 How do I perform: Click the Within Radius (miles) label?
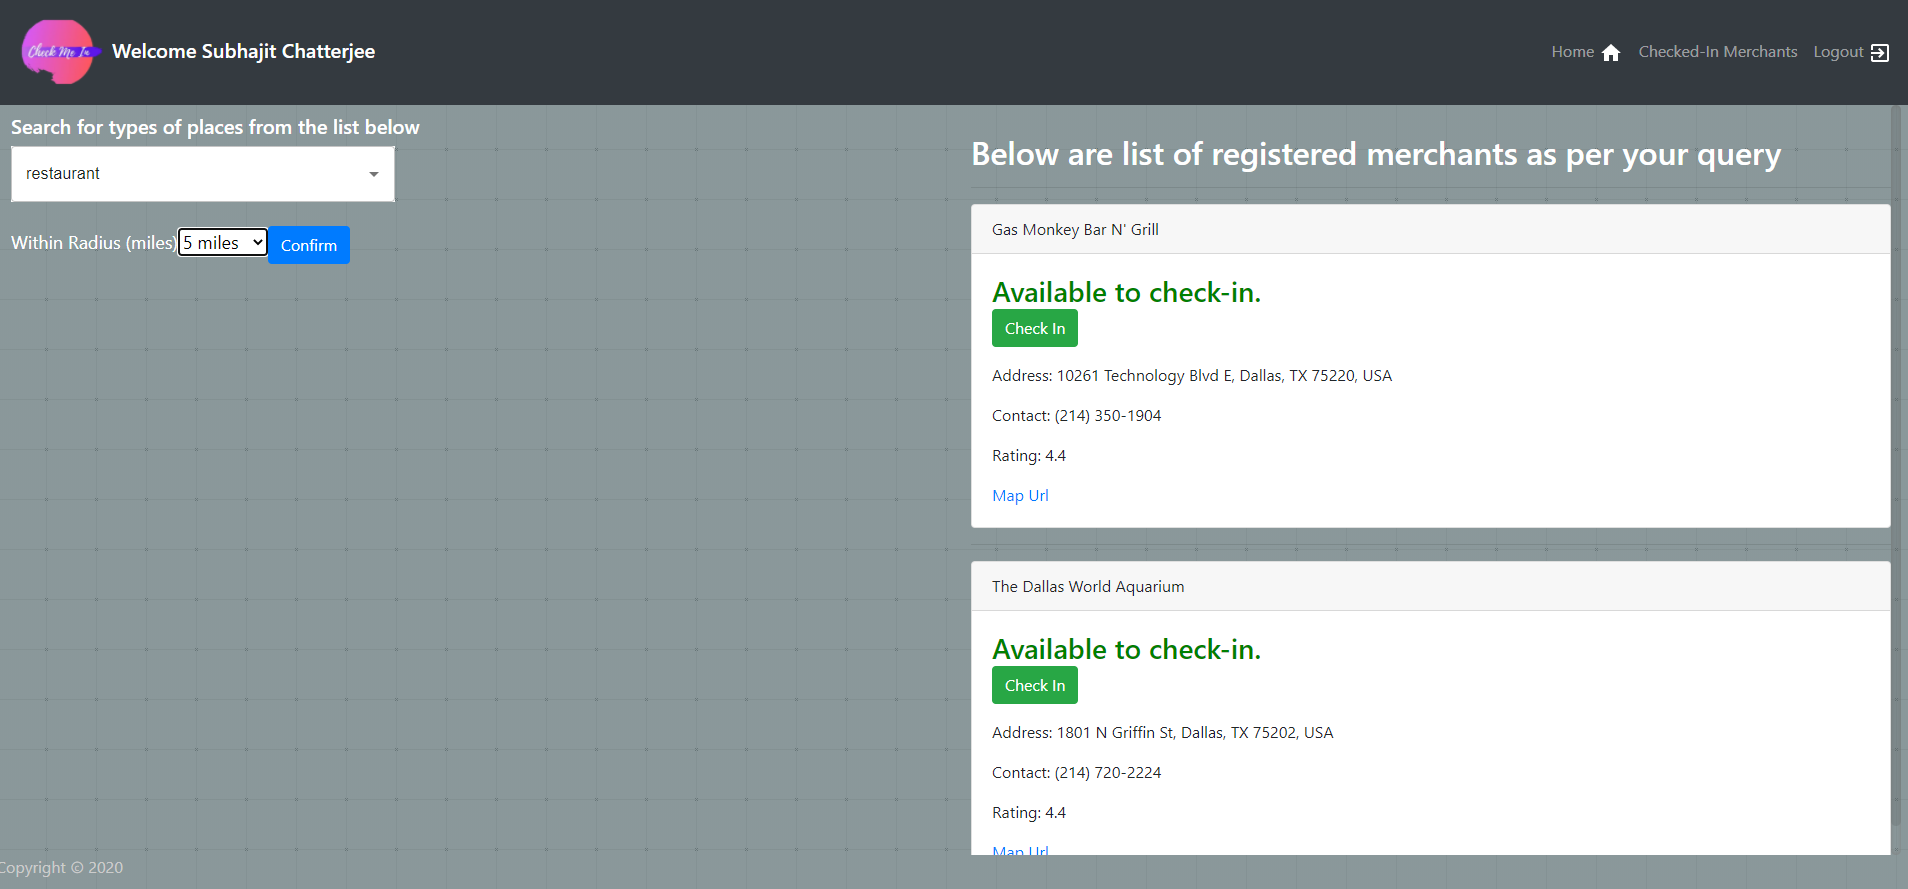click(93, 243)
